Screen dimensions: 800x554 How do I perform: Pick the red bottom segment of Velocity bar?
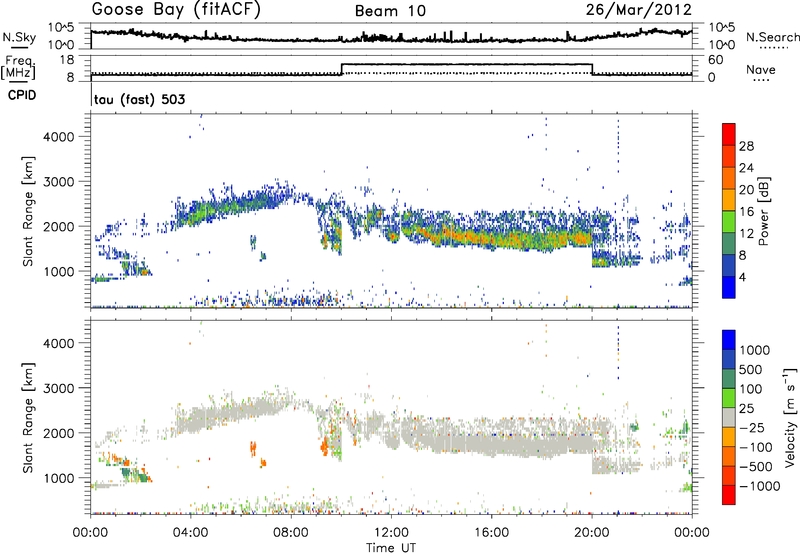[x=729, y=495]
